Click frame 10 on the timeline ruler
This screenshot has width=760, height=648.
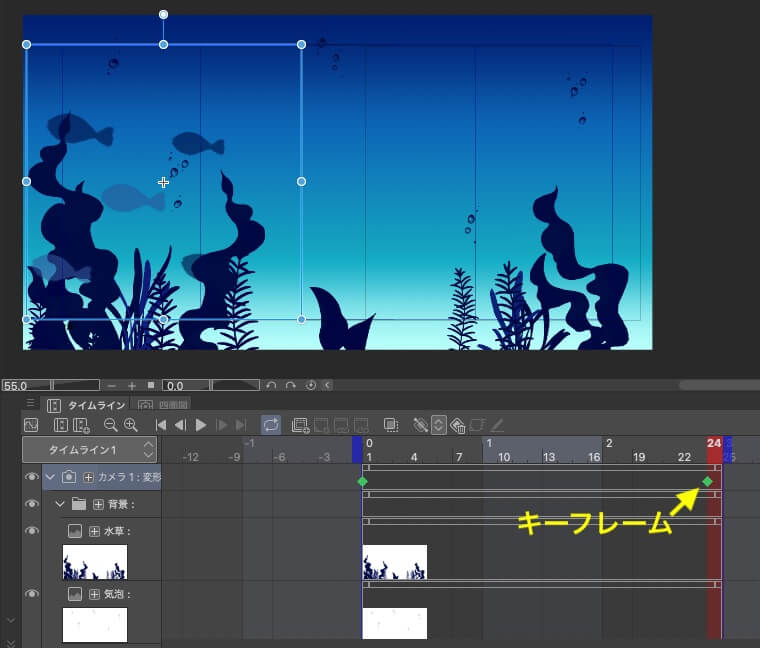click(504, 457)
